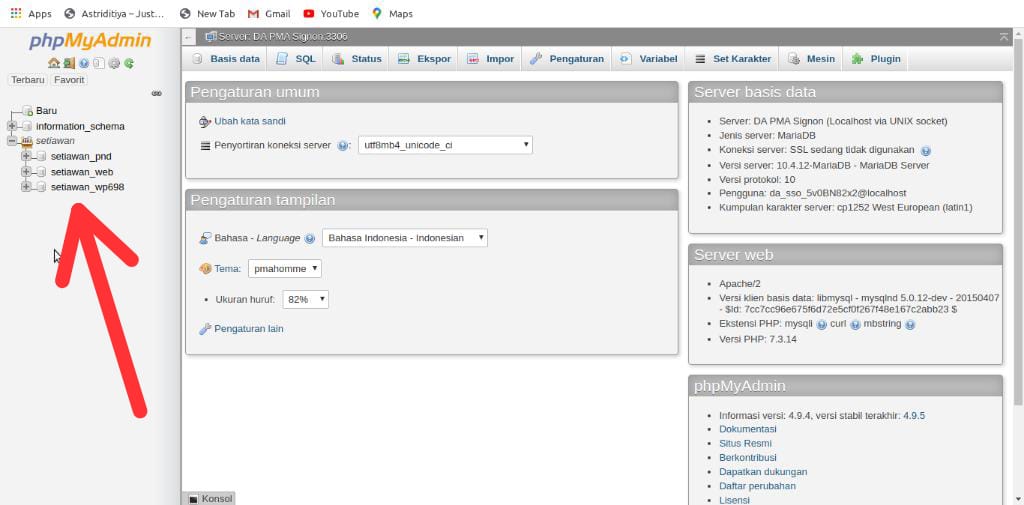The height and width of the screenshot is (505, 1024).
Task: Open the Plugin tab
Action: click(876, 59)
